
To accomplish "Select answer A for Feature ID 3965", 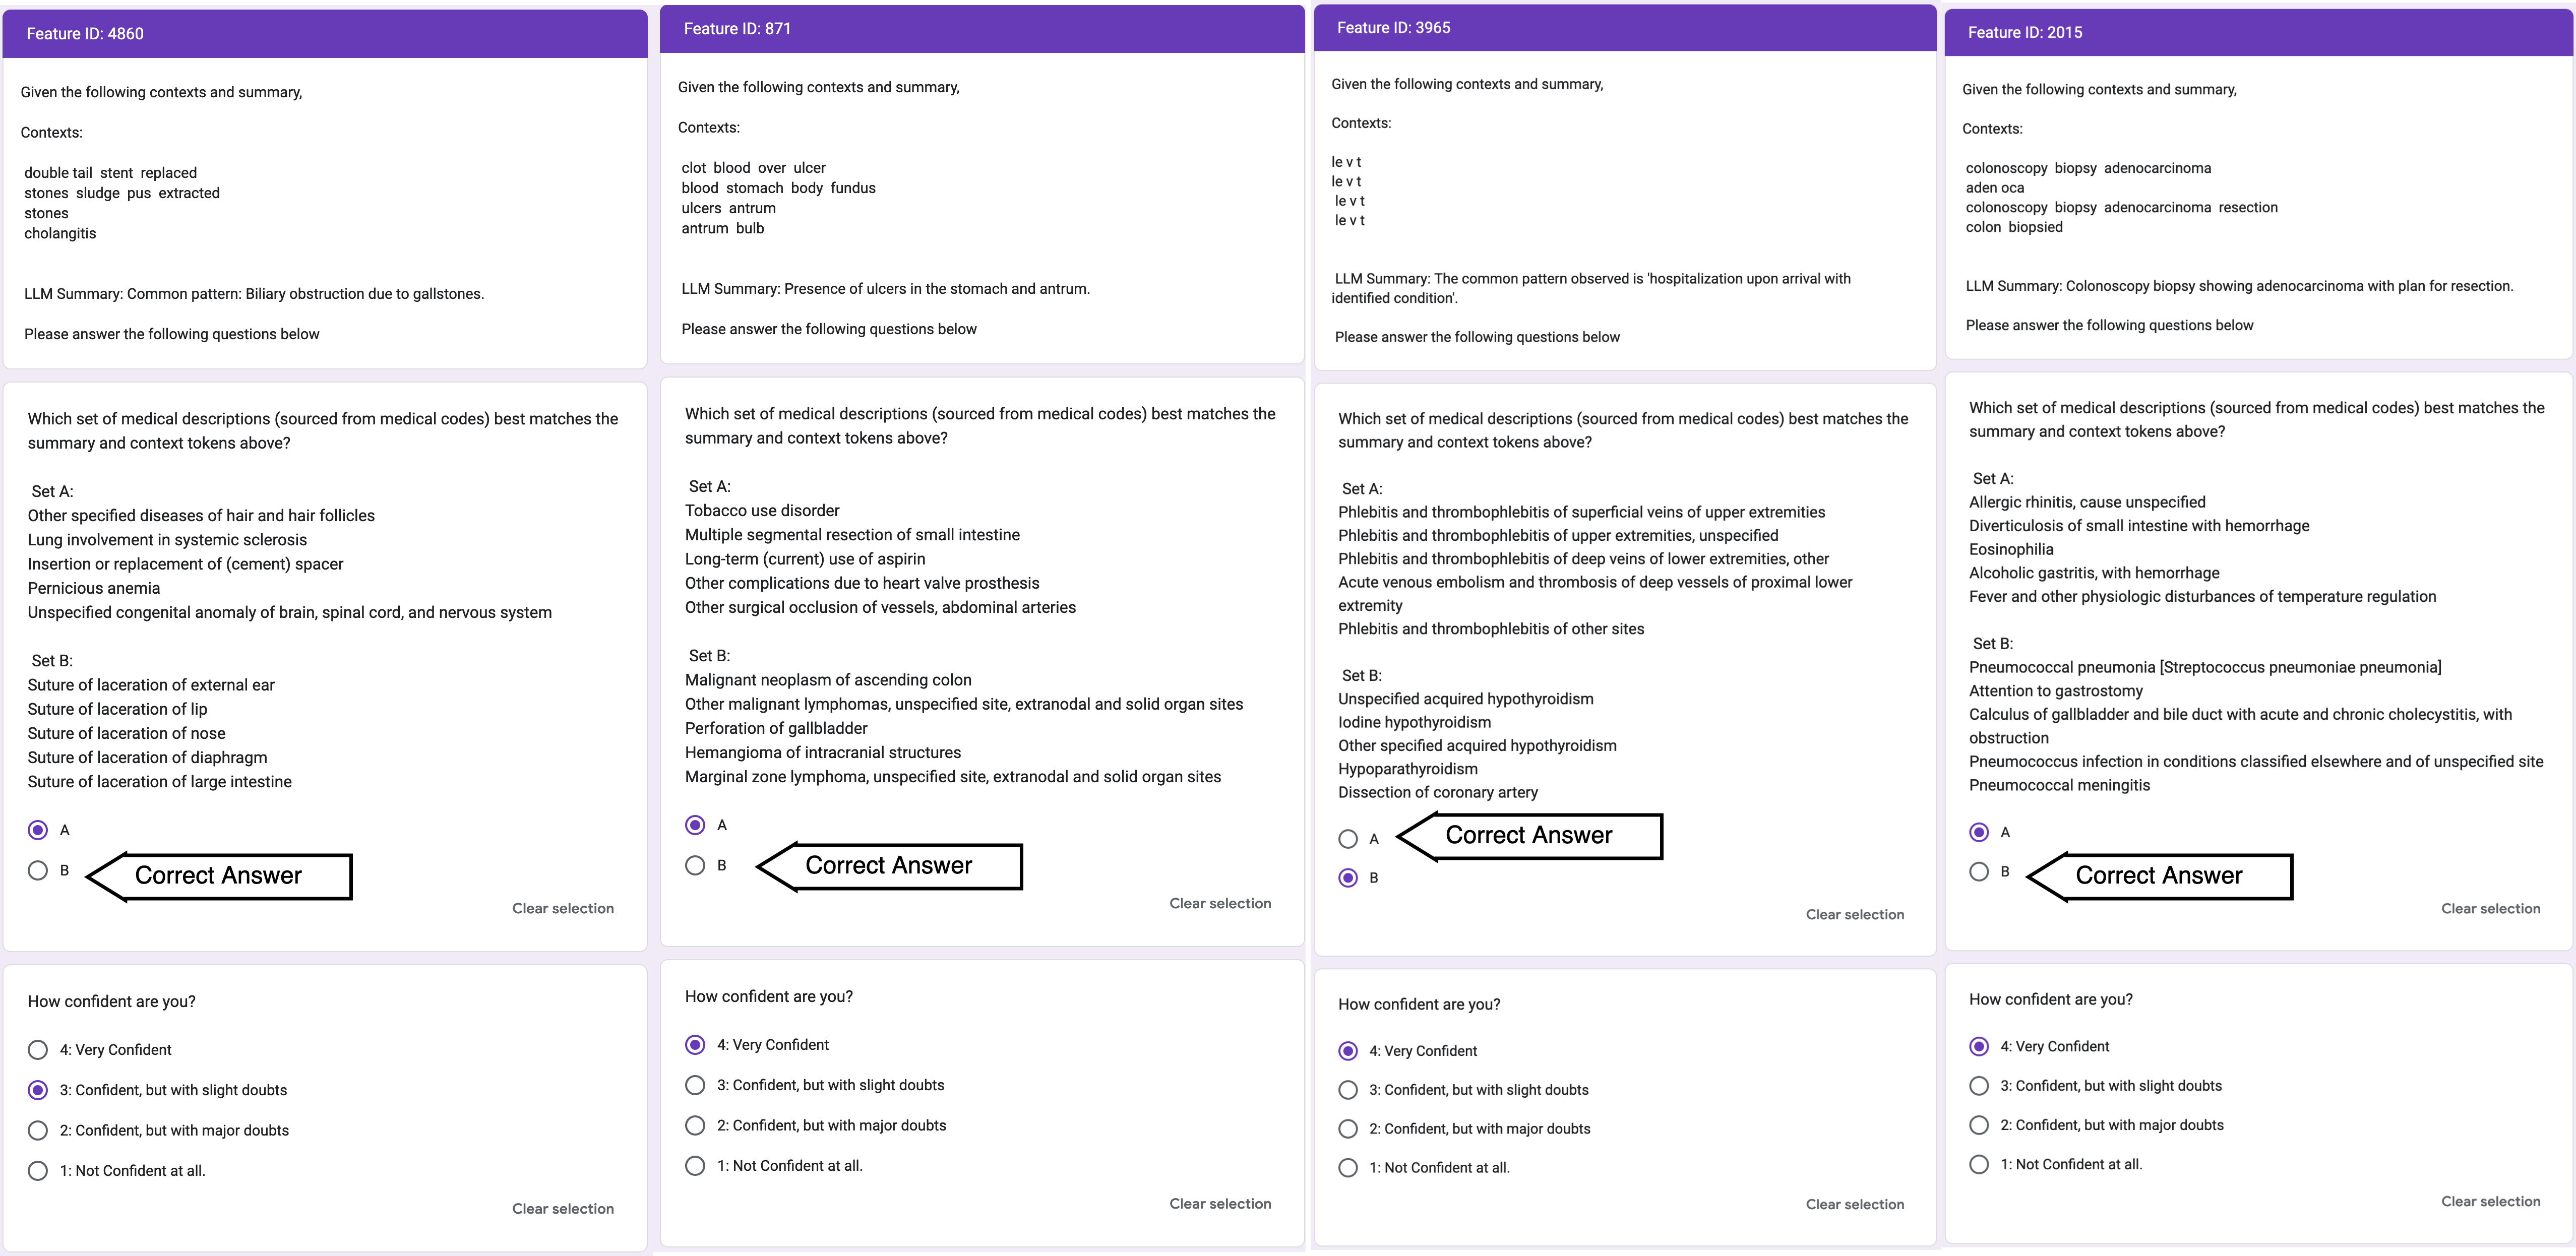I will (1348, 839).
